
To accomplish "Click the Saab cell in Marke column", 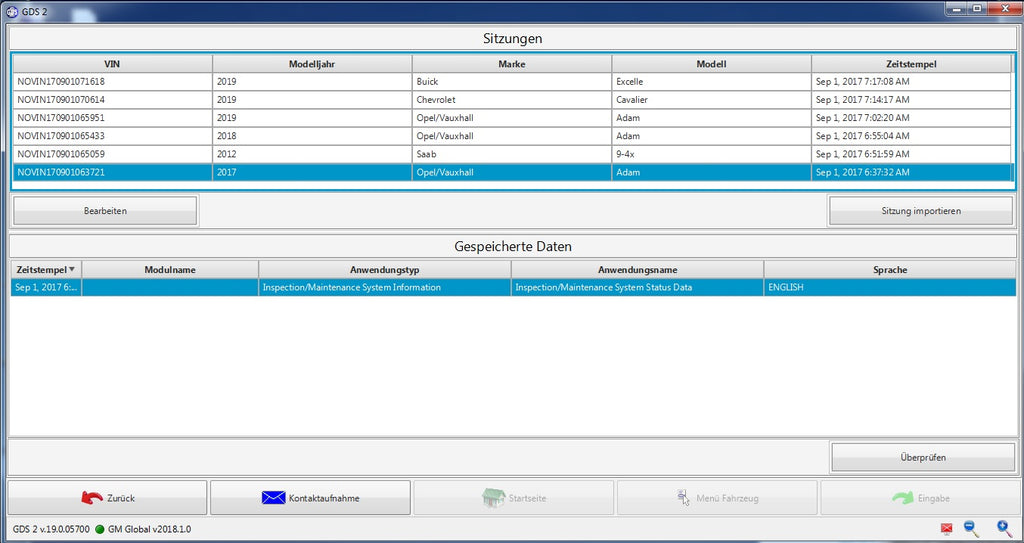I will 512,154.
